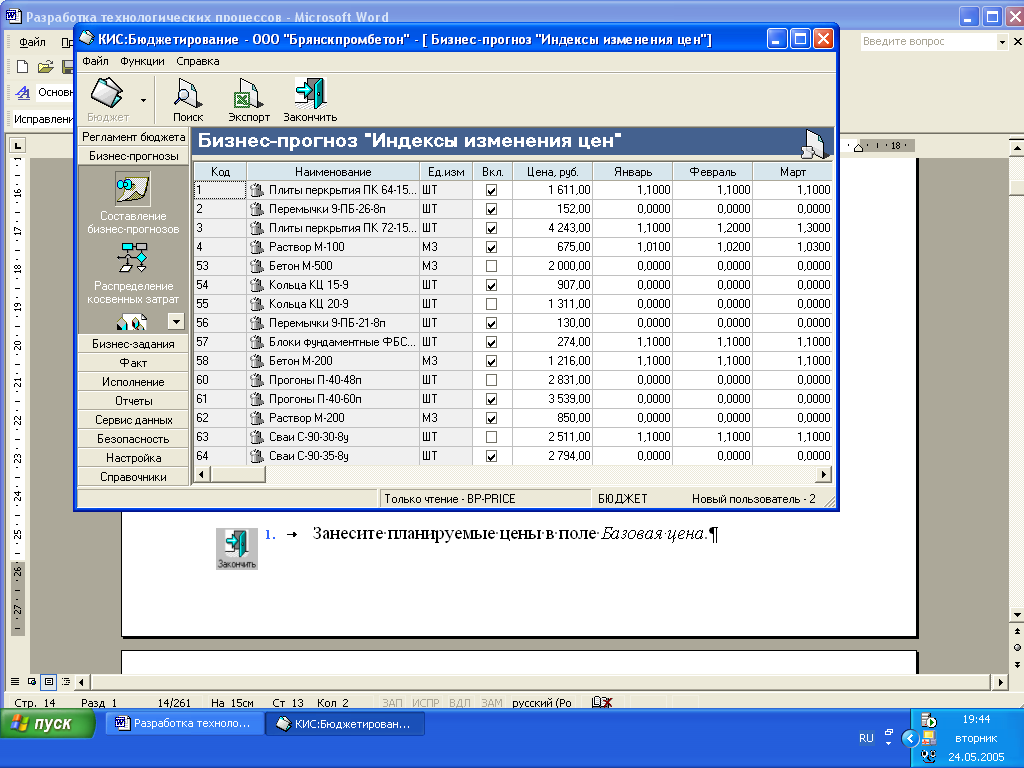Open Безопасность sidebar button
Viewport: 1024px width, 768px height.
(133, 439)
